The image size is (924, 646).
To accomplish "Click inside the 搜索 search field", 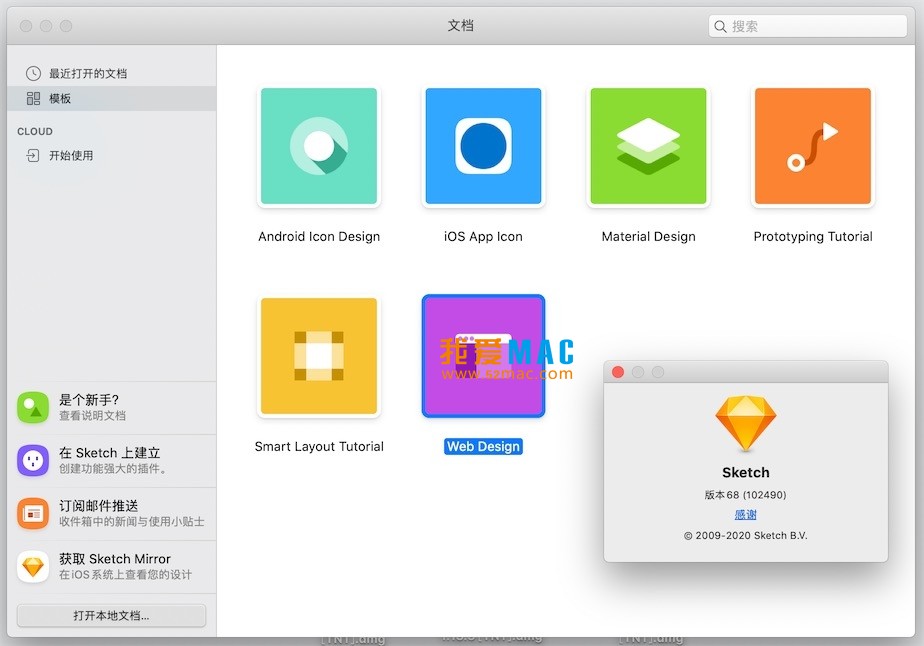I will [x=806, y=26].
